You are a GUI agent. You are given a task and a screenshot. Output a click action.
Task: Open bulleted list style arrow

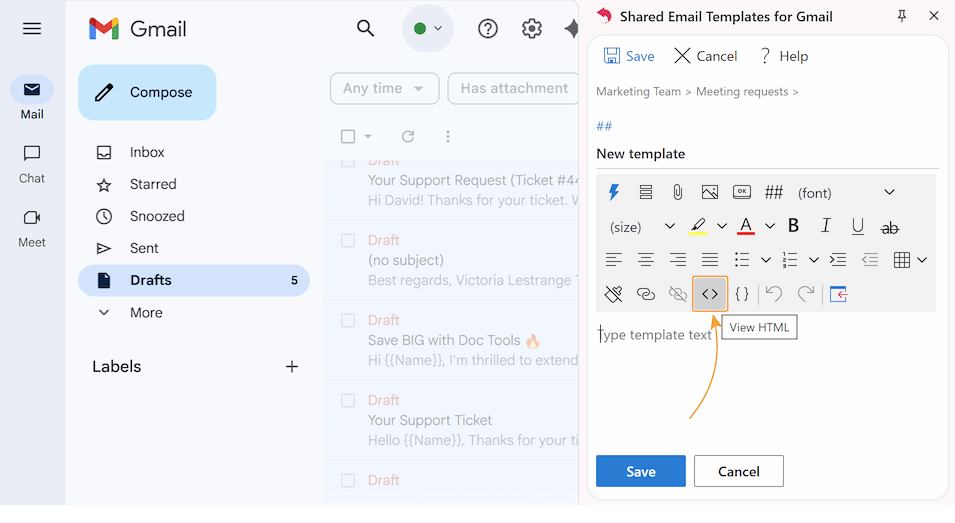766,261
